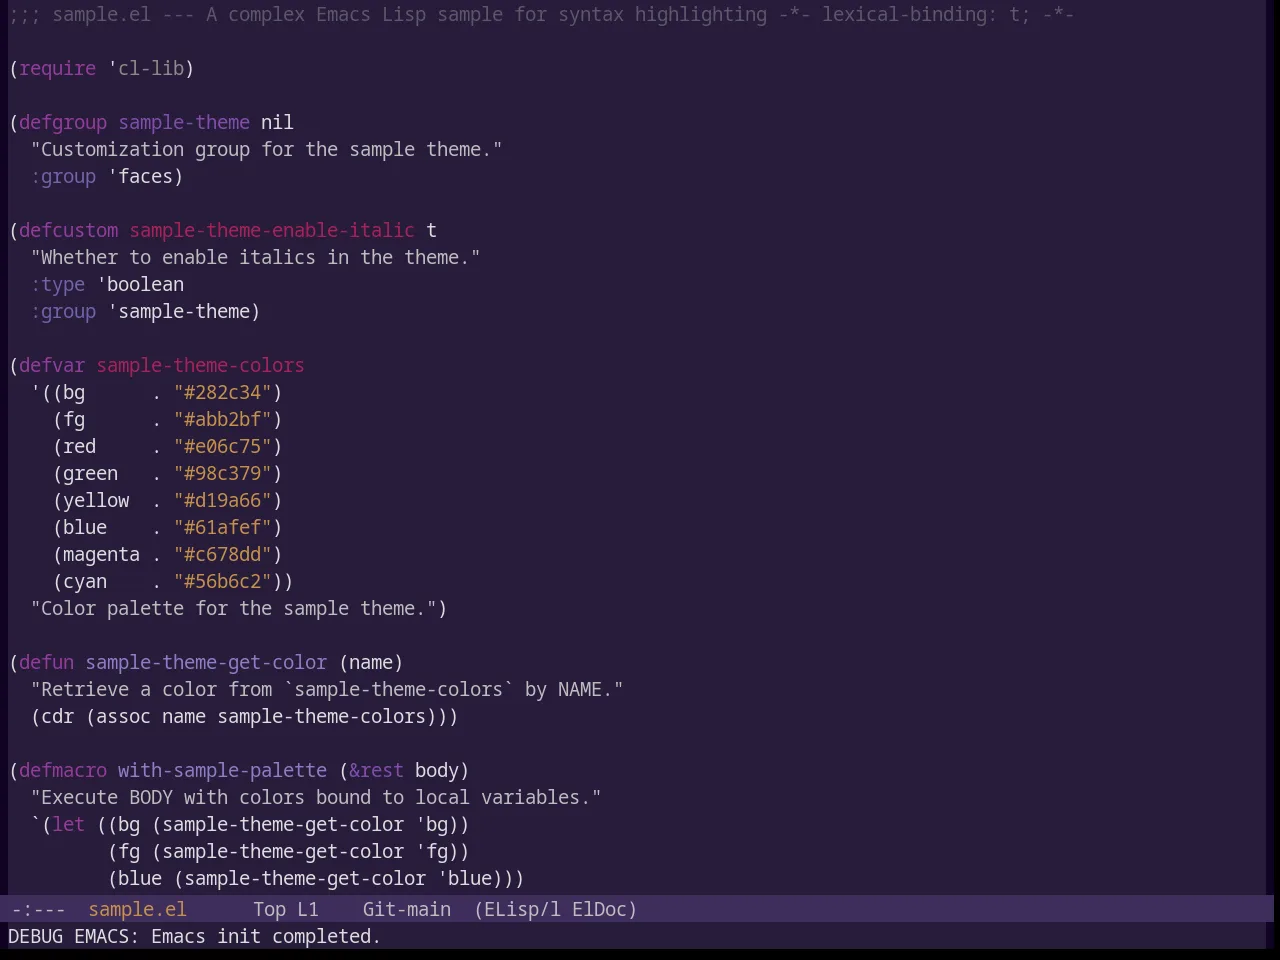Click macro name 'with-sample-palette'
Screen dimensions: 1280x960
[222, 770]
